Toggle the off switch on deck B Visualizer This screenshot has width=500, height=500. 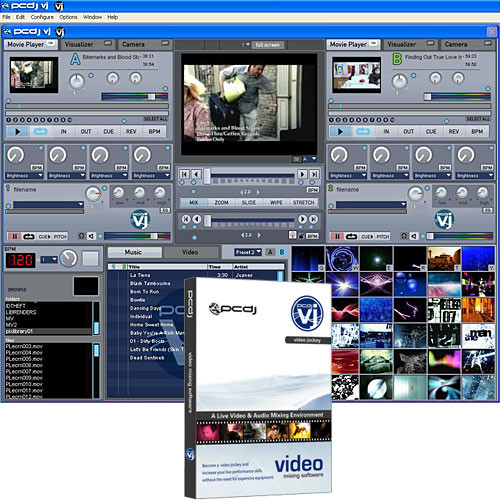[x=430, y=43]
